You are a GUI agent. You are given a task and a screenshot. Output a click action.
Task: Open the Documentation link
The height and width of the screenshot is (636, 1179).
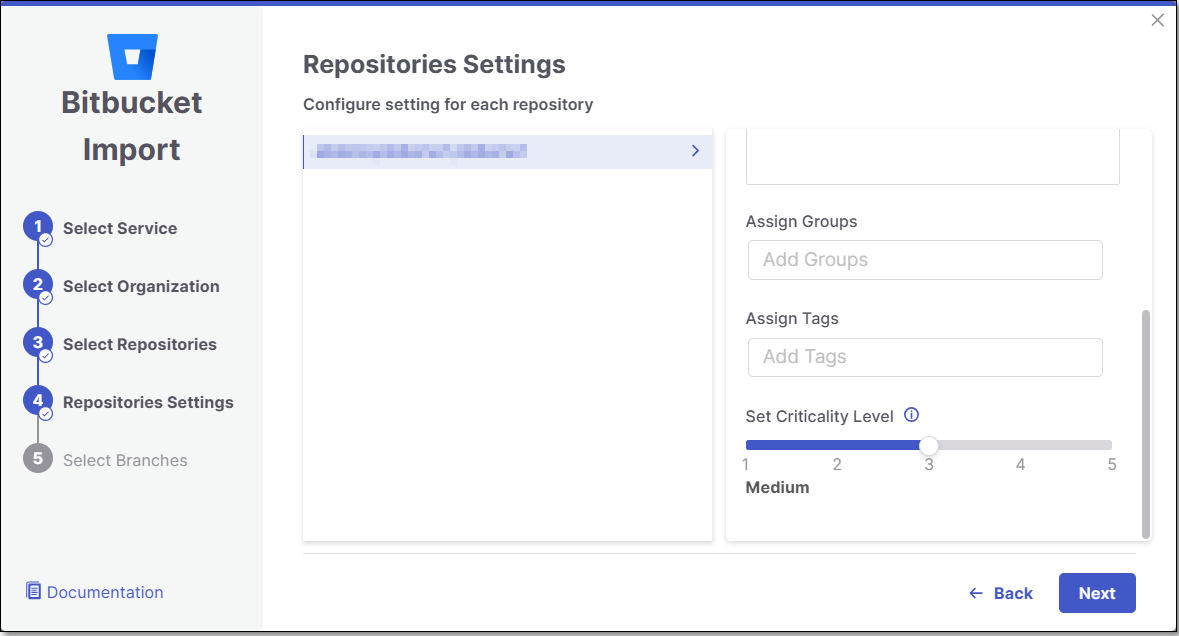tap(105, 592)
